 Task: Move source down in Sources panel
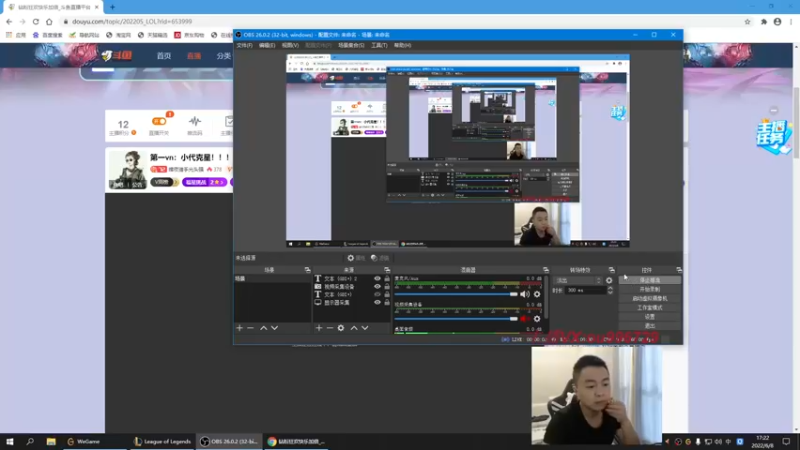(x=365, y=328)
